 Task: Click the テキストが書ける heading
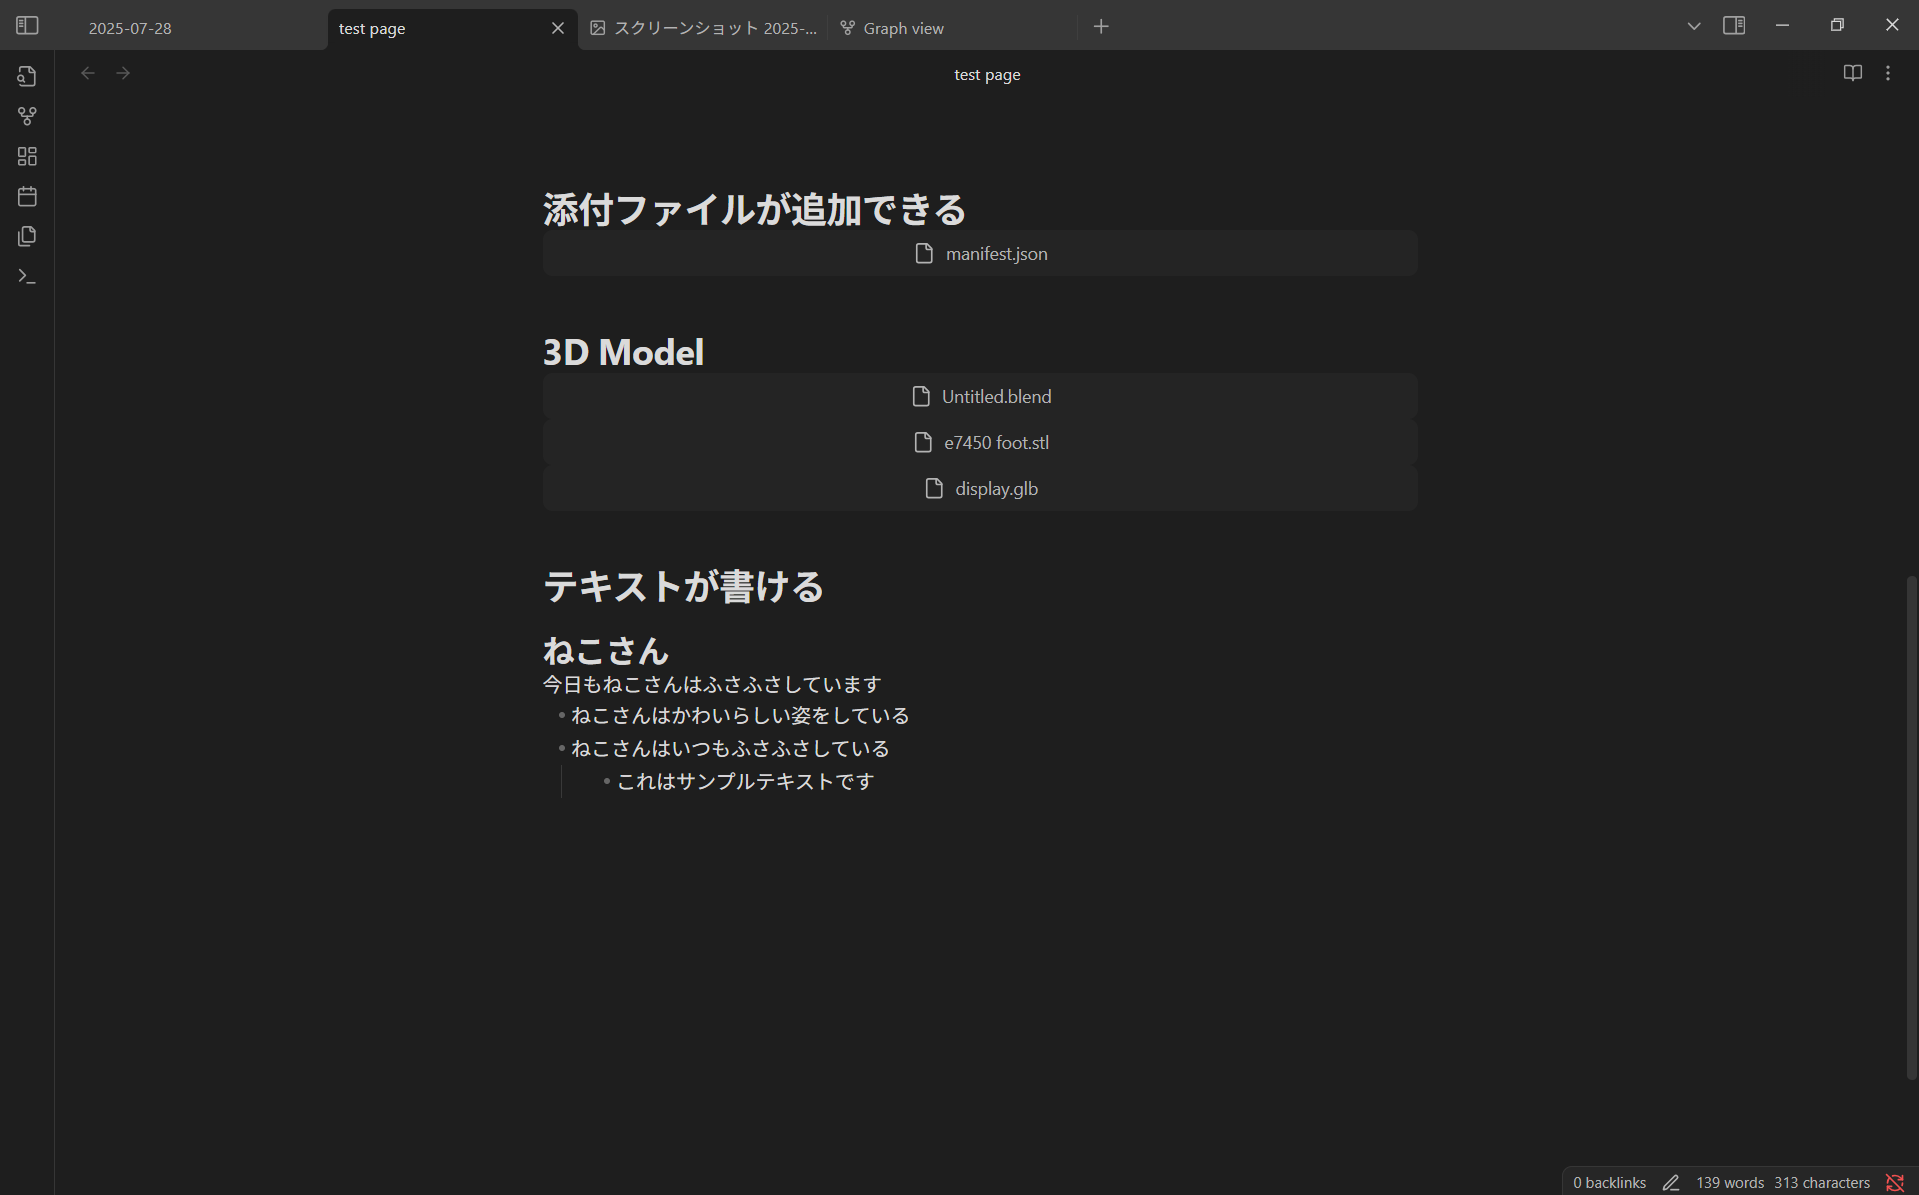tap(683, 586)
